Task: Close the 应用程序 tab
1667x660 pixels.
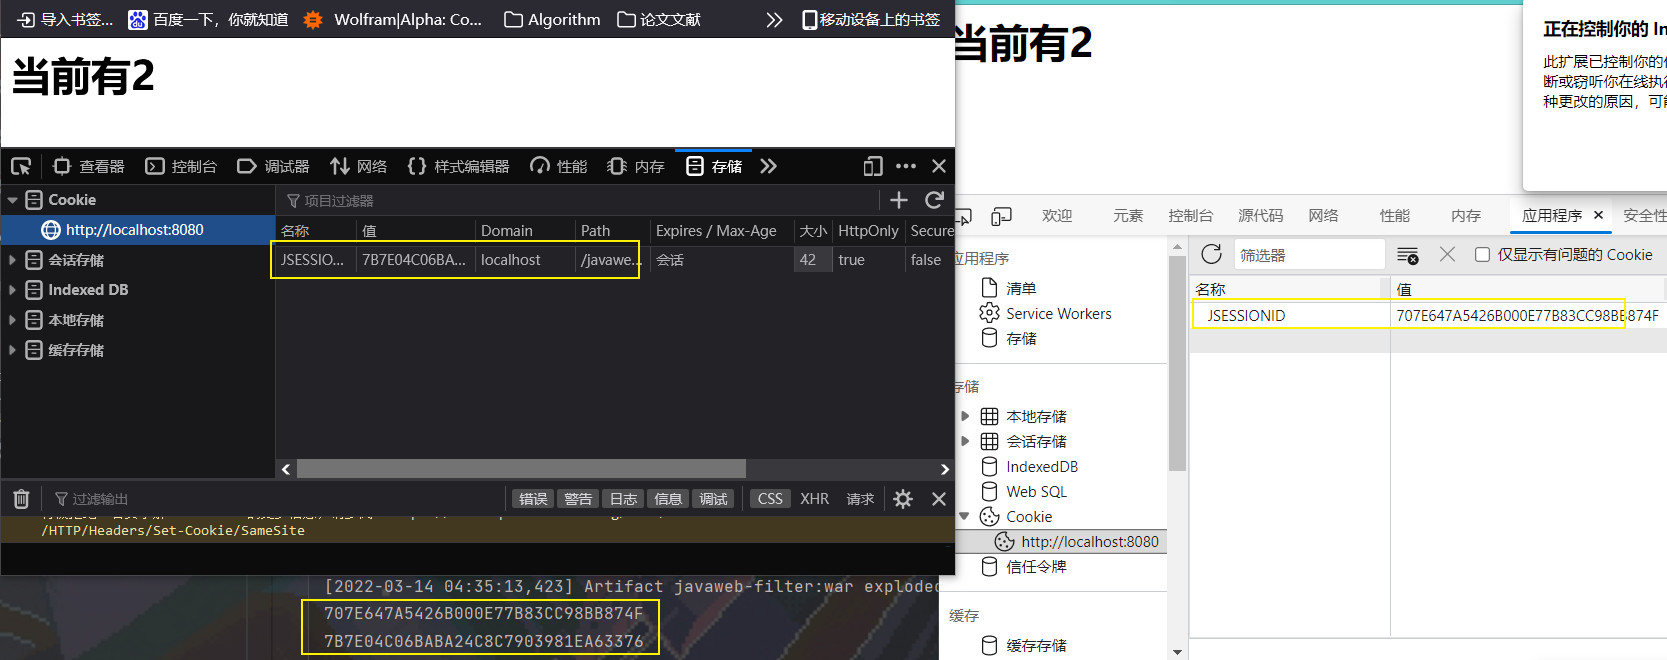Action: [x=1598, y=215]
